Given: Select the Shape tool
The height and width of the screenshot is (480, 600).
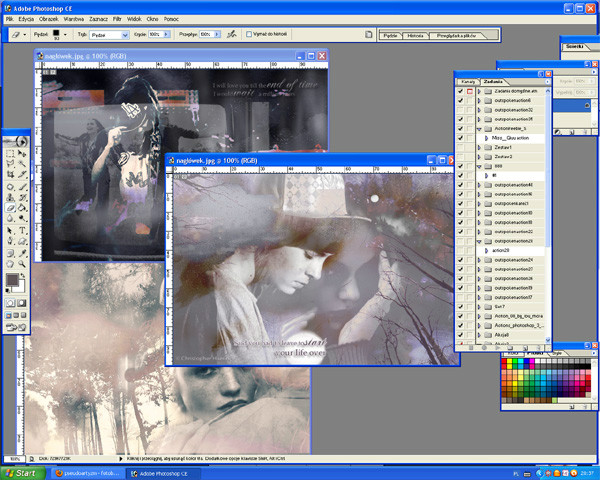Looking at the screenshot, I should (22, 241).
